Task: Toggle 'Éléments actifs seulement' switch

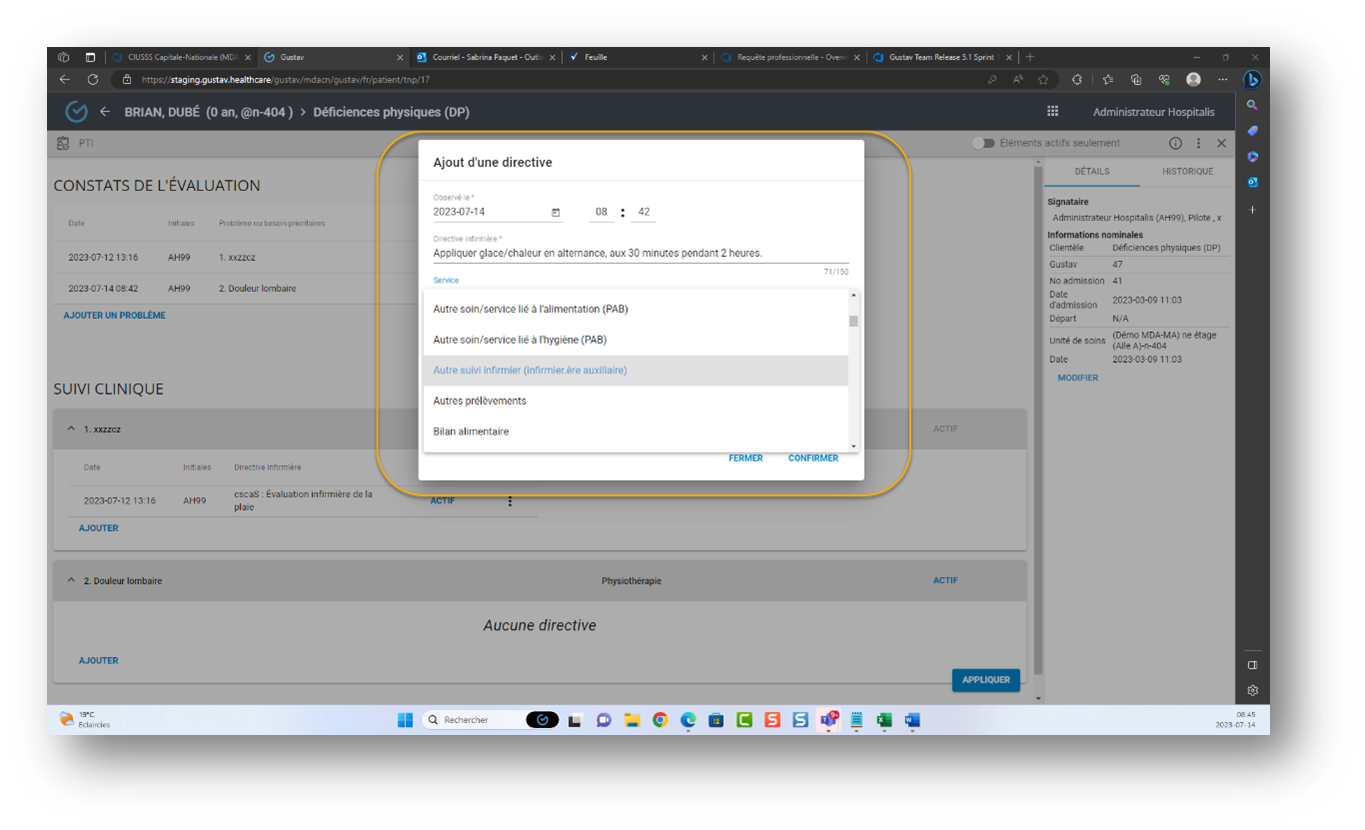Action: pos(984,143)
